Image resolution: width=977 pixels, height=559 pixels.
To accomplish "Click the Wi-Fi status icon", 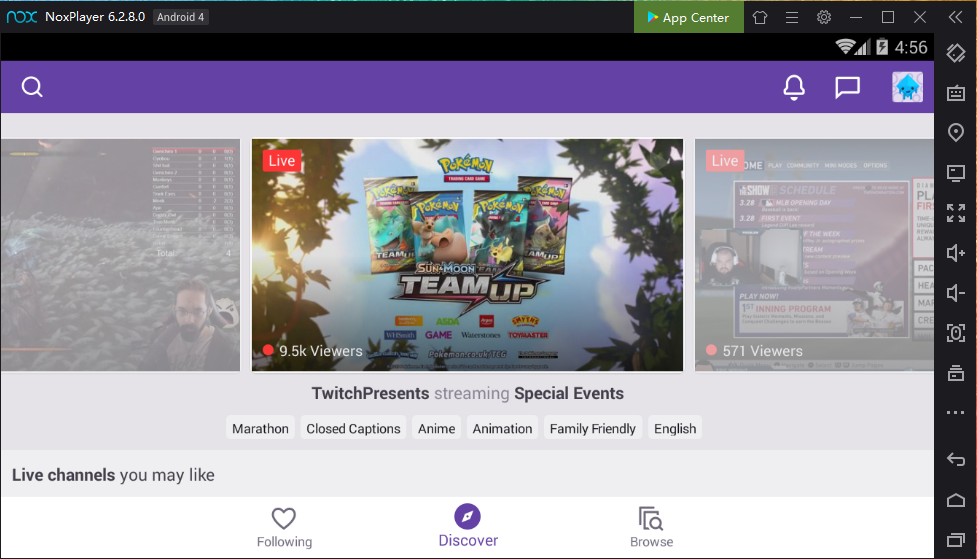I will point(844,47).
